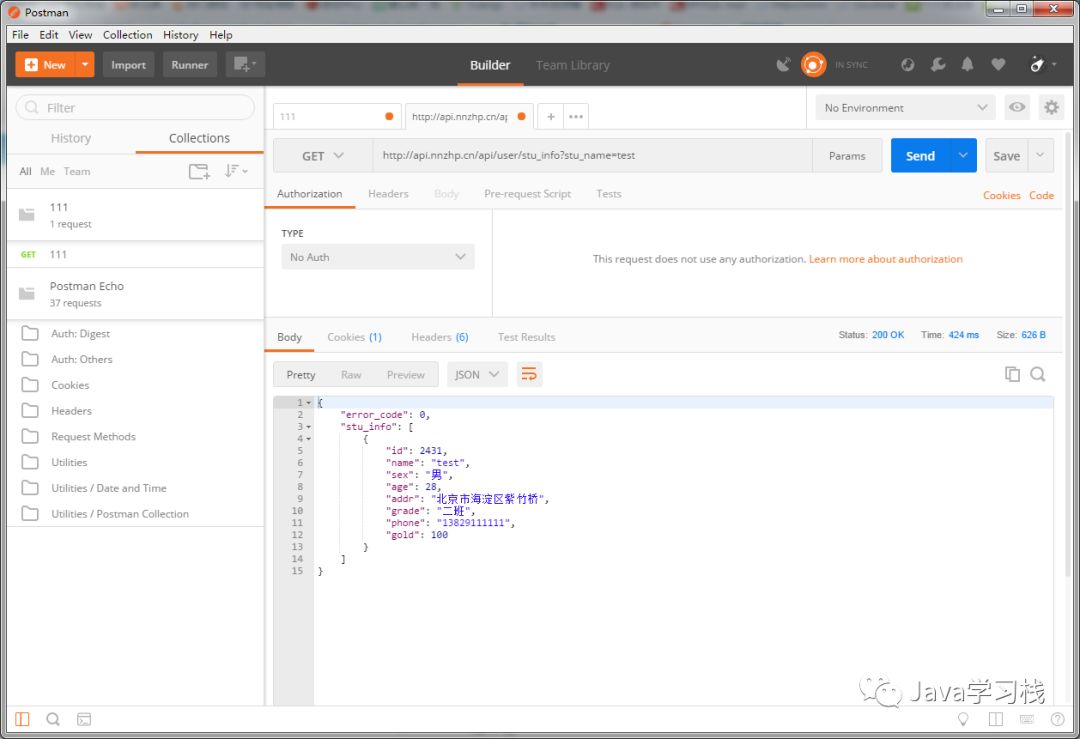This screenshot has height=739, width=1080.
Task: Click the new window icon in toolbar
Action: [x=245, y=65]
